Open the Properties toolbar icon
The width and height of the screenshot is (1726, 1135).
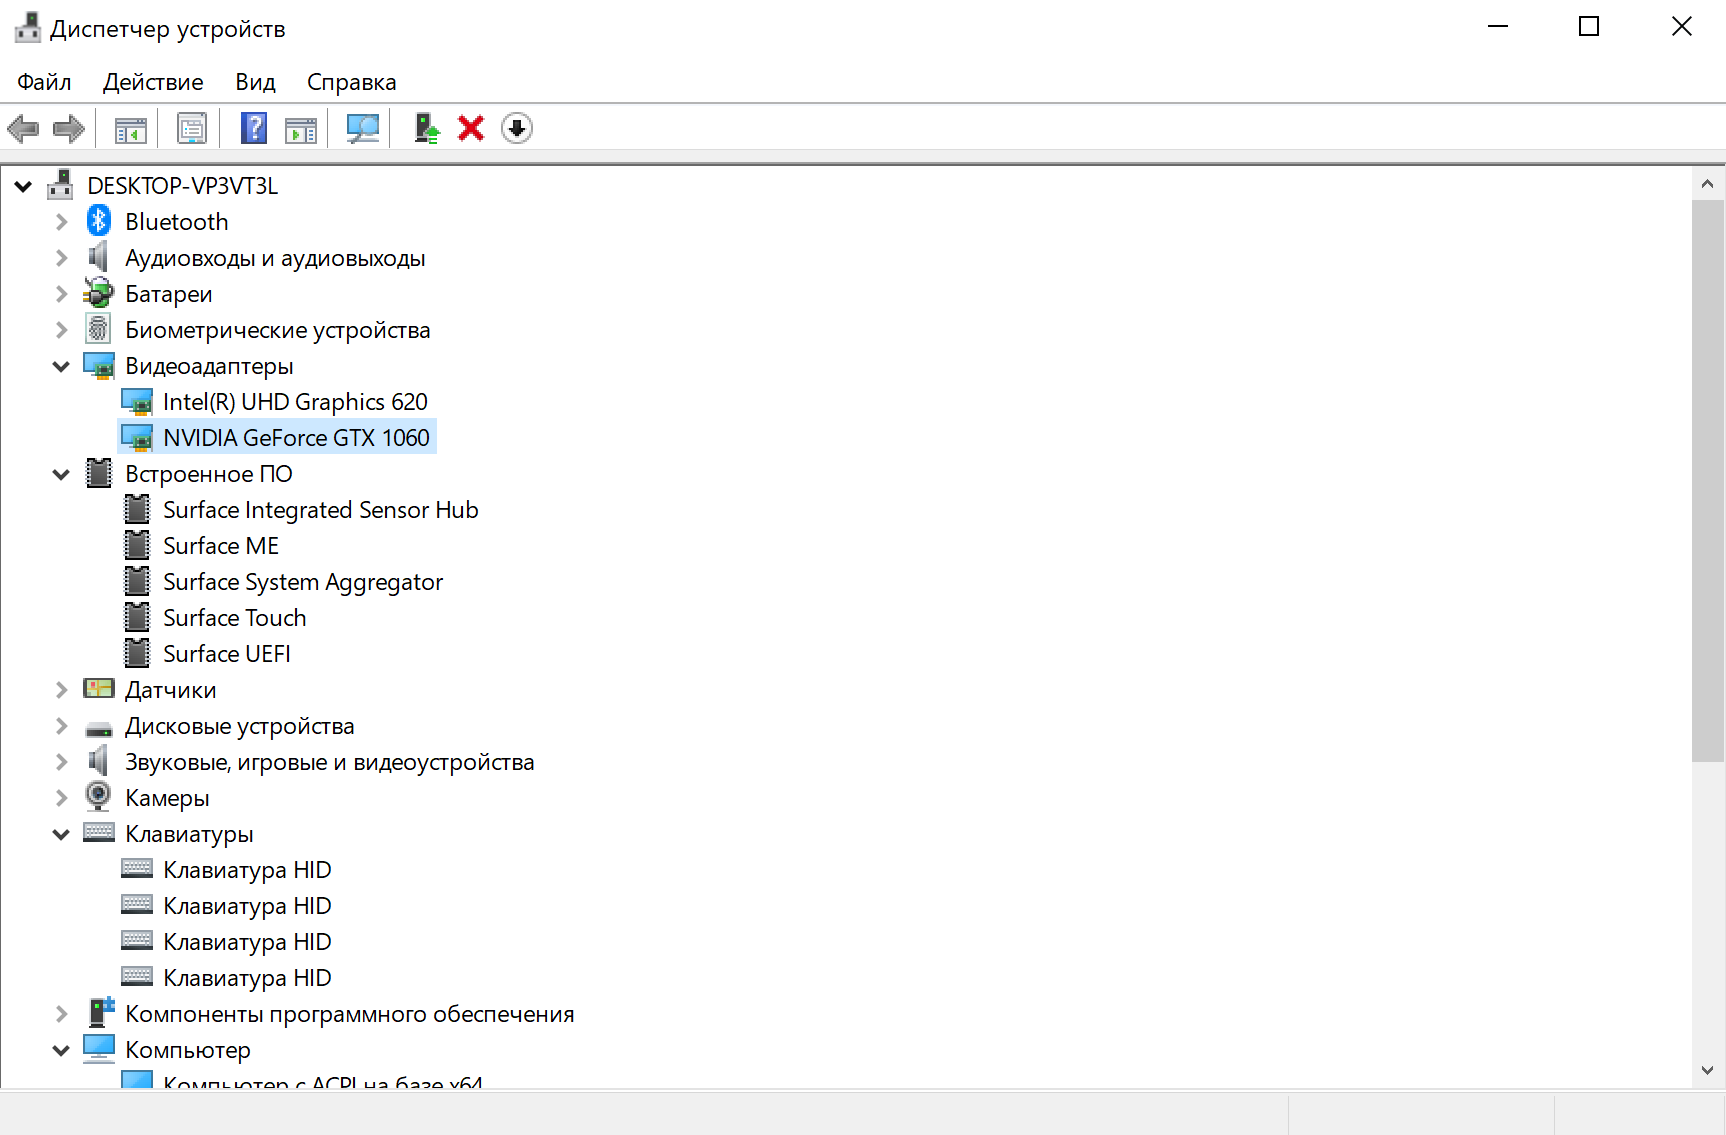click(x=192, y=128)
